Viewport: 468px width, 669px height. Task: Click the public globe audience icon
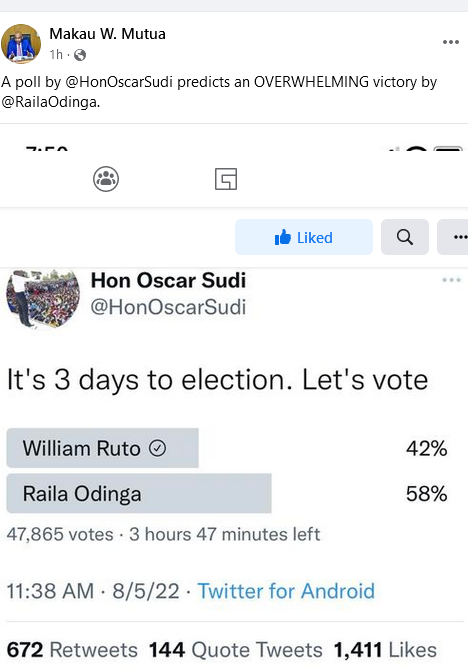tap(80, 55)
